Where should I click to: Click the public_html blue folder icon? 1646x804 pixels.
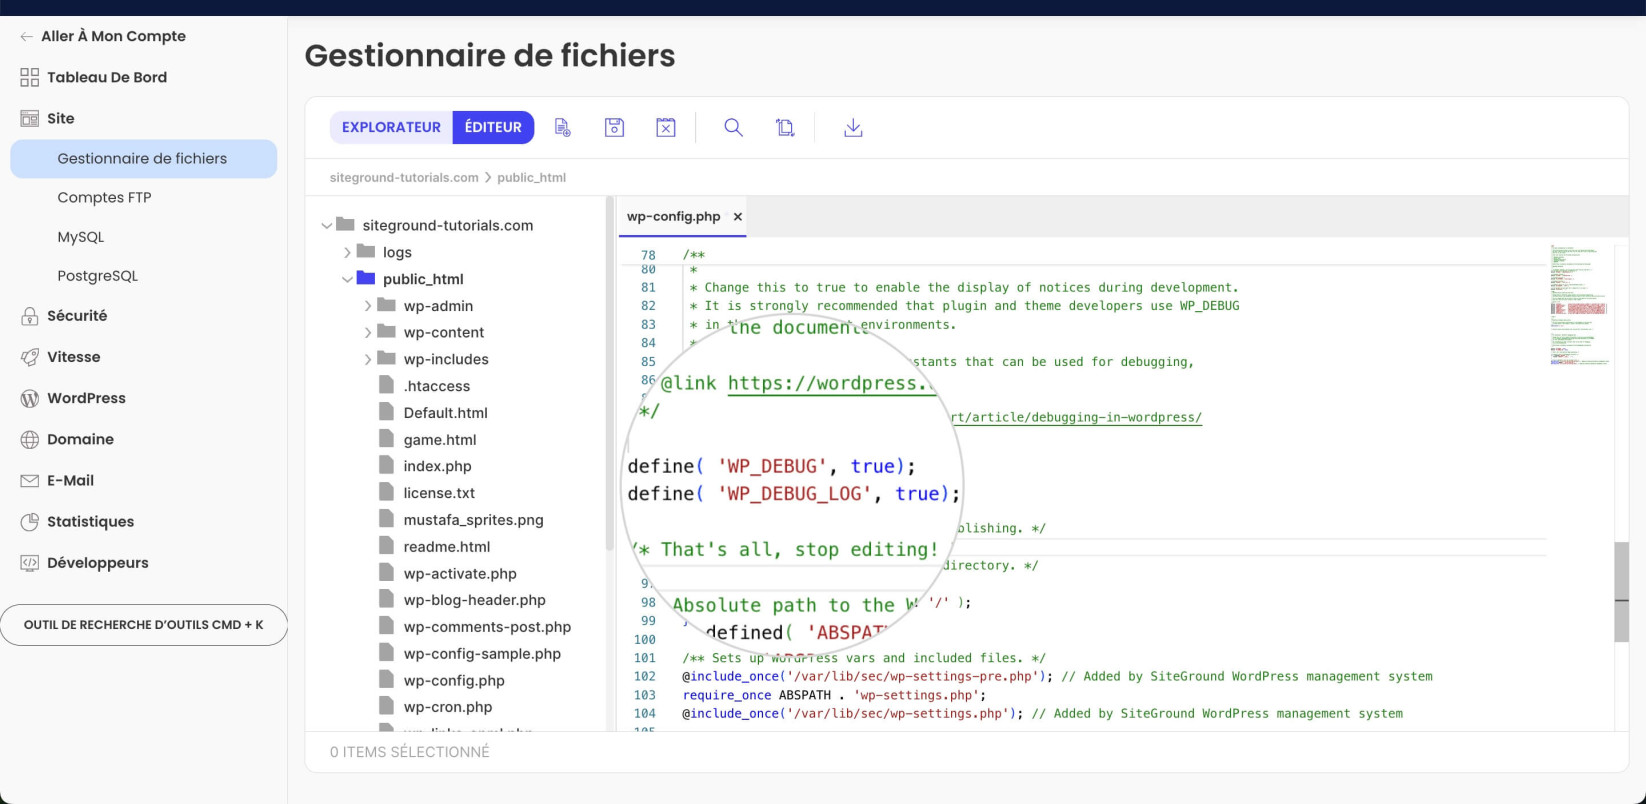(x=366, y=279)
